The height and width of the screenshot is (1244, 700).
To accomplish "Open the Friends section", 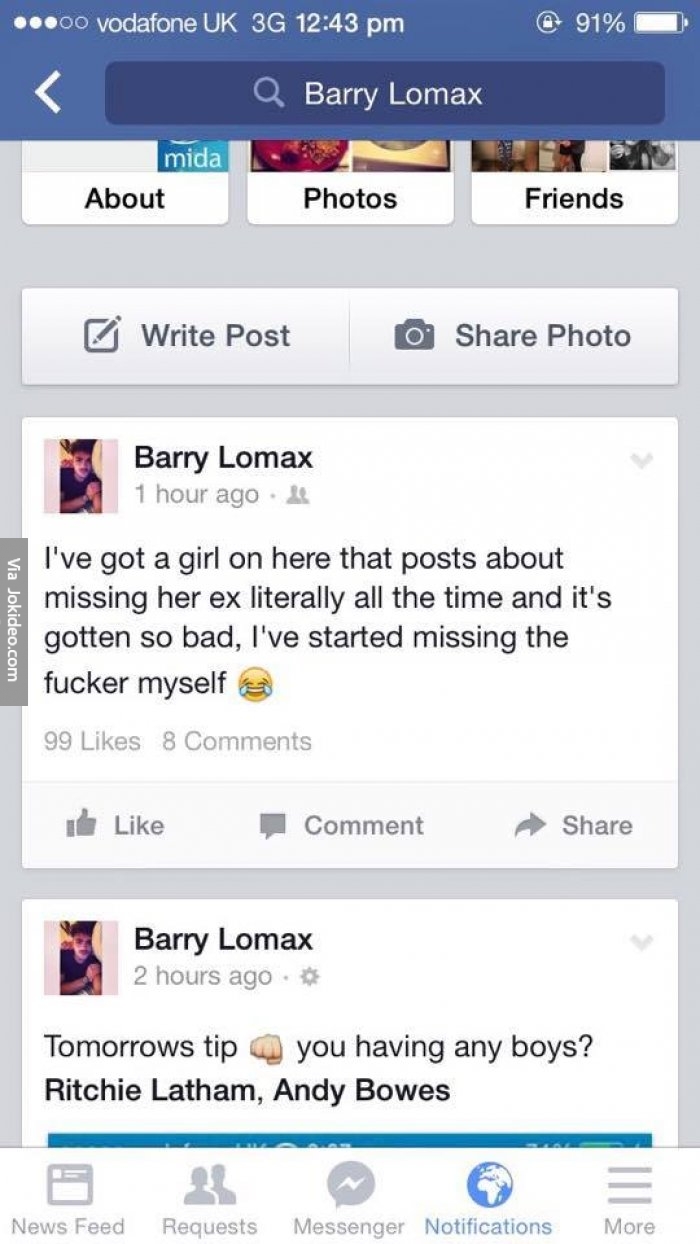I will [x=574, y=198].
